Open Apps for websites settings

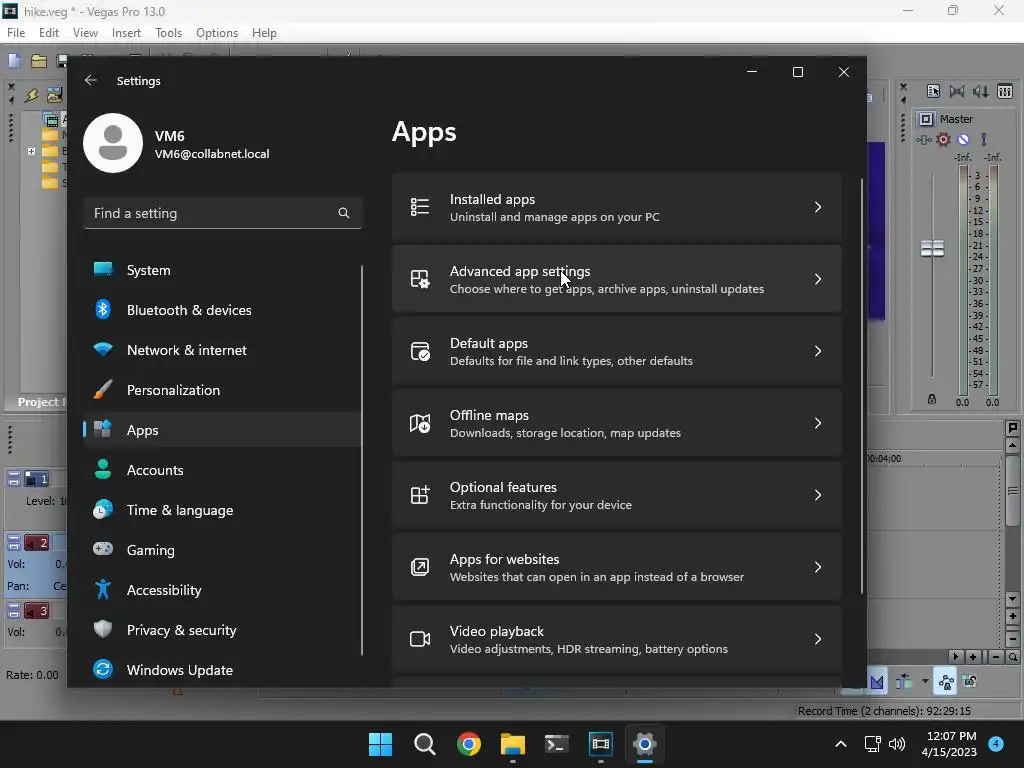pos(616,567)
